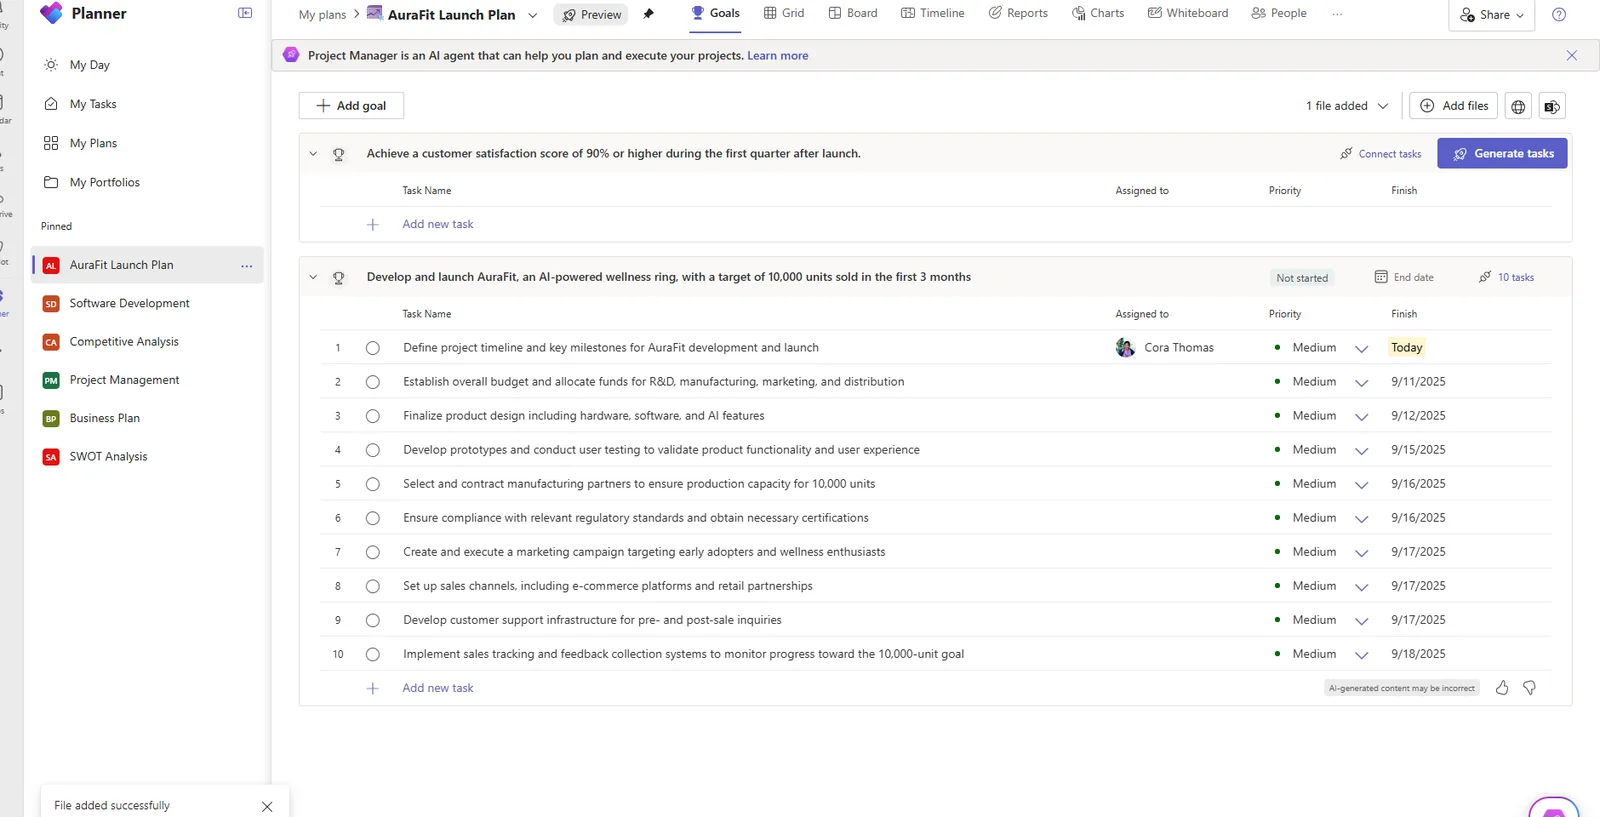
Task: Open the help question mark icon
Action: 1559,15
